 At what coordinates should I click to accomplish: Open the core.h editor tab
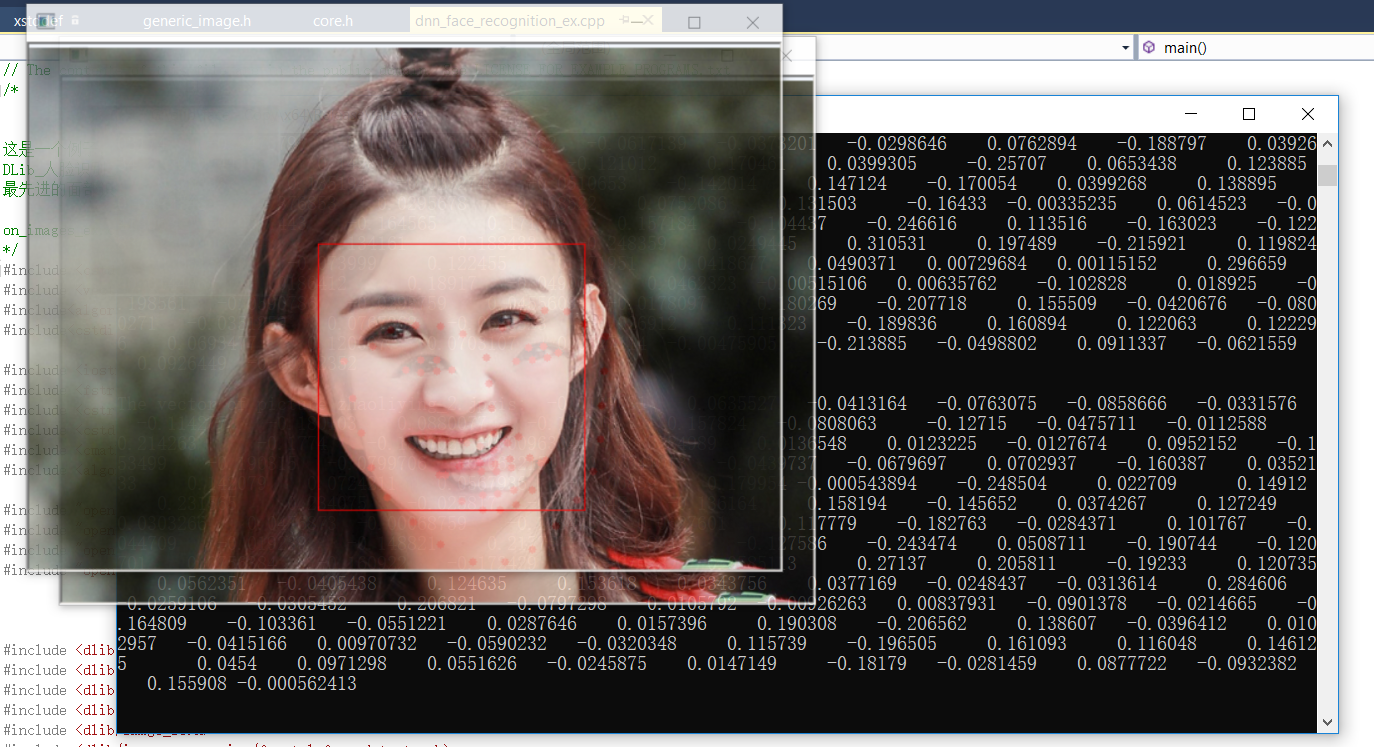tap(333, 21)
